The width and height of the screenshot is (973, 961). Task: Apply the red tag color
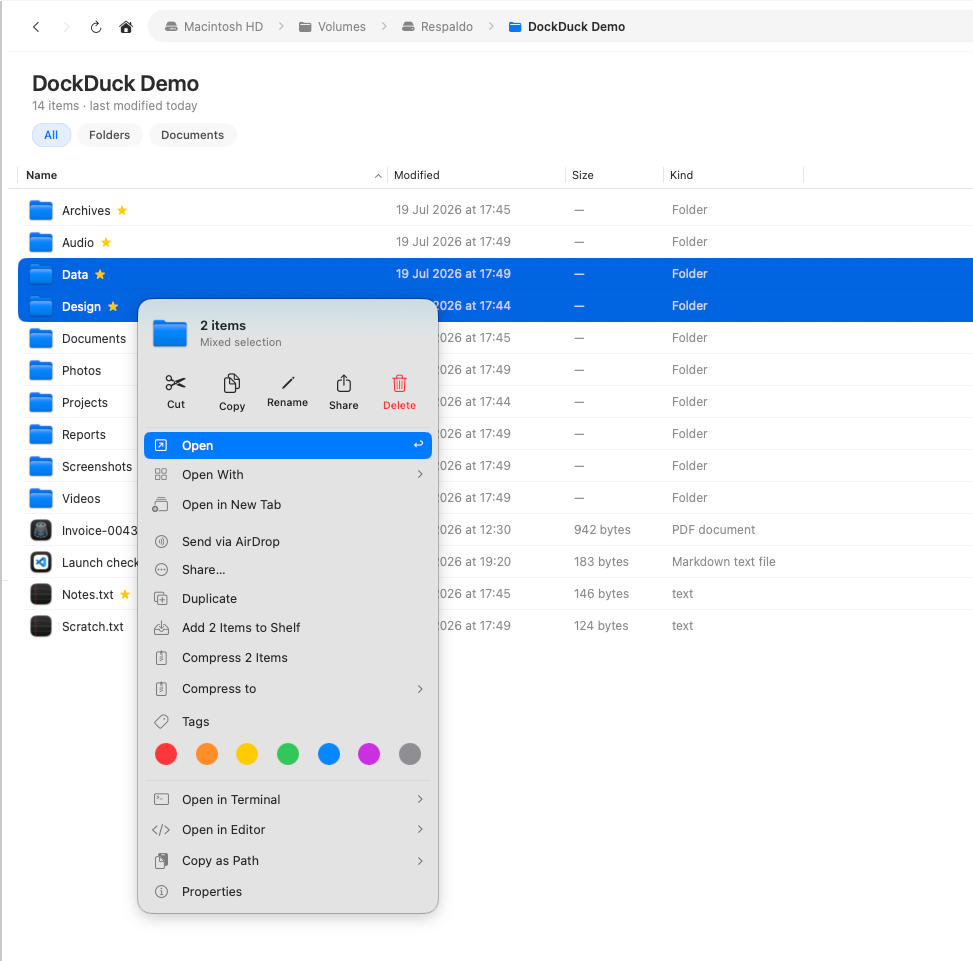[x=166, y=754]
